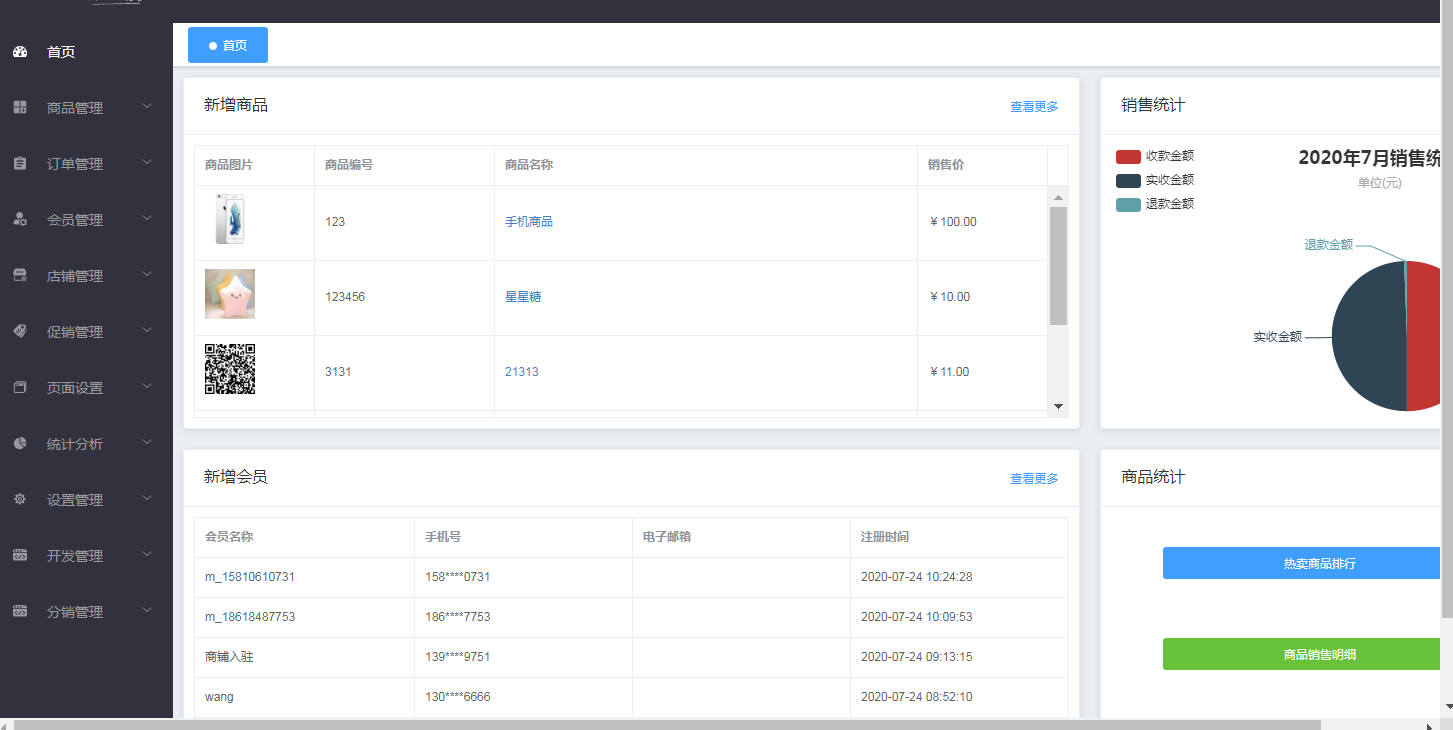
Task: Click the 设置管理 gear icon
Action: [x=20, y=500]
